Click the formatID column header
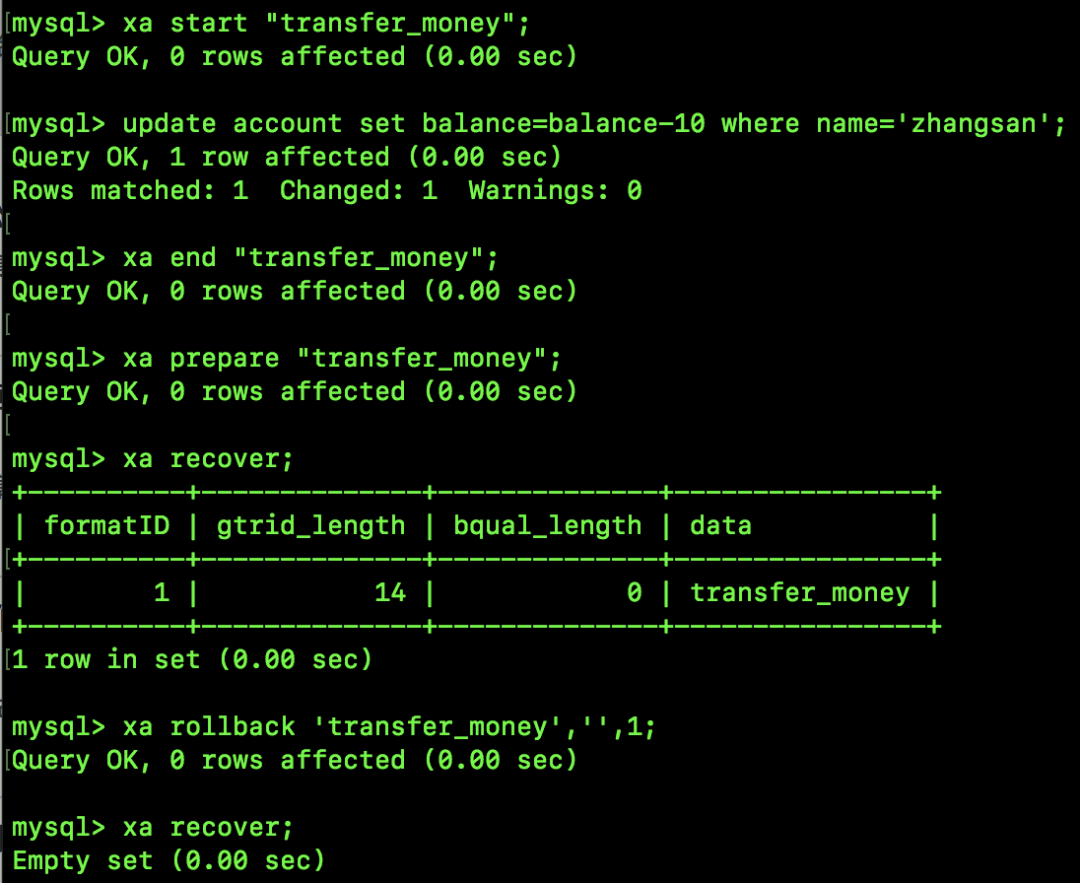Viewport: 1080px width, 883px height. [x=107, y=526]
